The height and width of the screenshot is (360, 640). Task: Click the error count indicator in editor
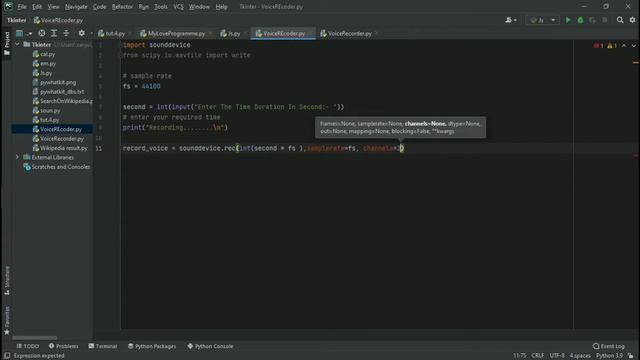coord(598,45)
